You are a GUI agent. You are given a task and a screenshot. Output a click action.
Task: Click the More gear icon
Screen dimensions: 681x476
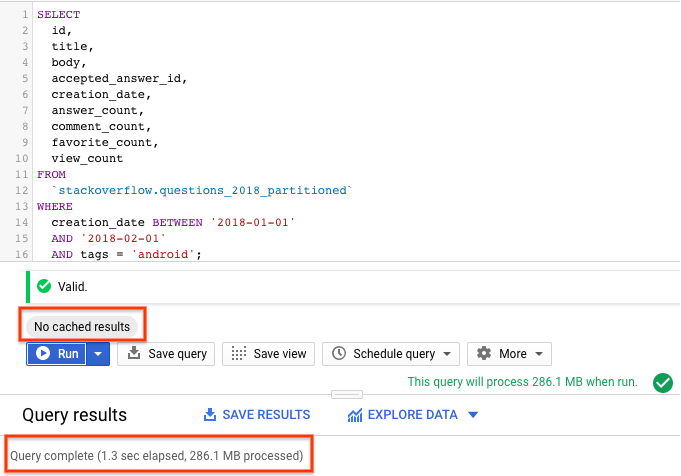tap(484, 354)
